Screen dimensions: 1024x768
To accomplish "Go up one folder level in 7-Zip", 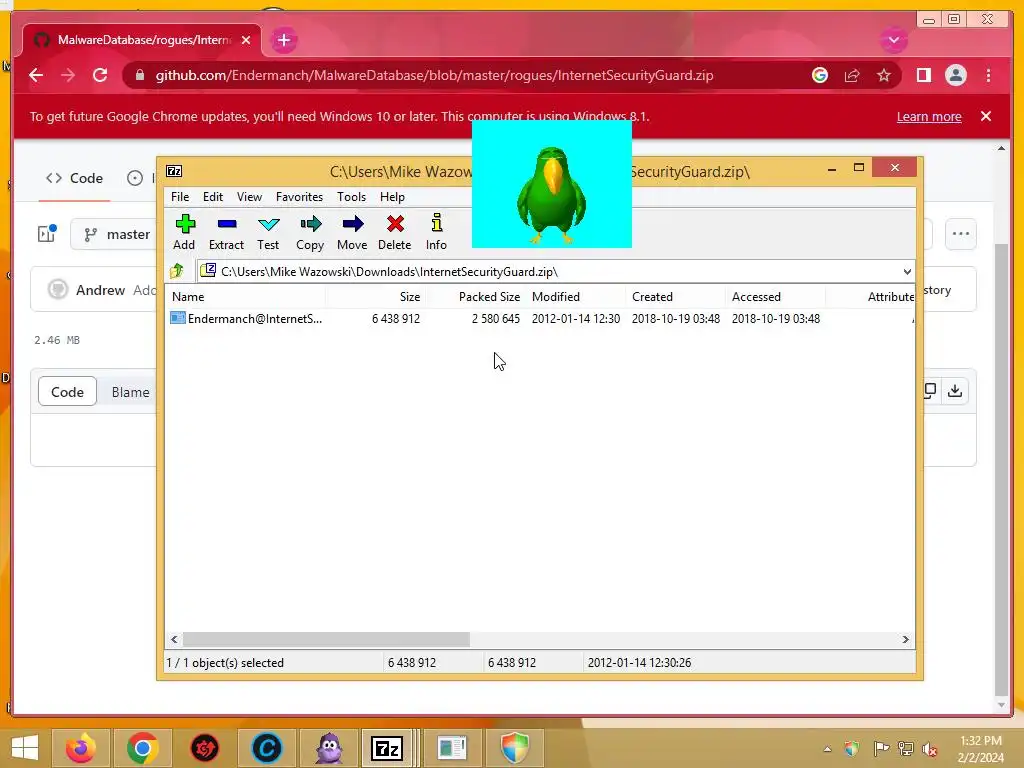I will coord(177,271).
